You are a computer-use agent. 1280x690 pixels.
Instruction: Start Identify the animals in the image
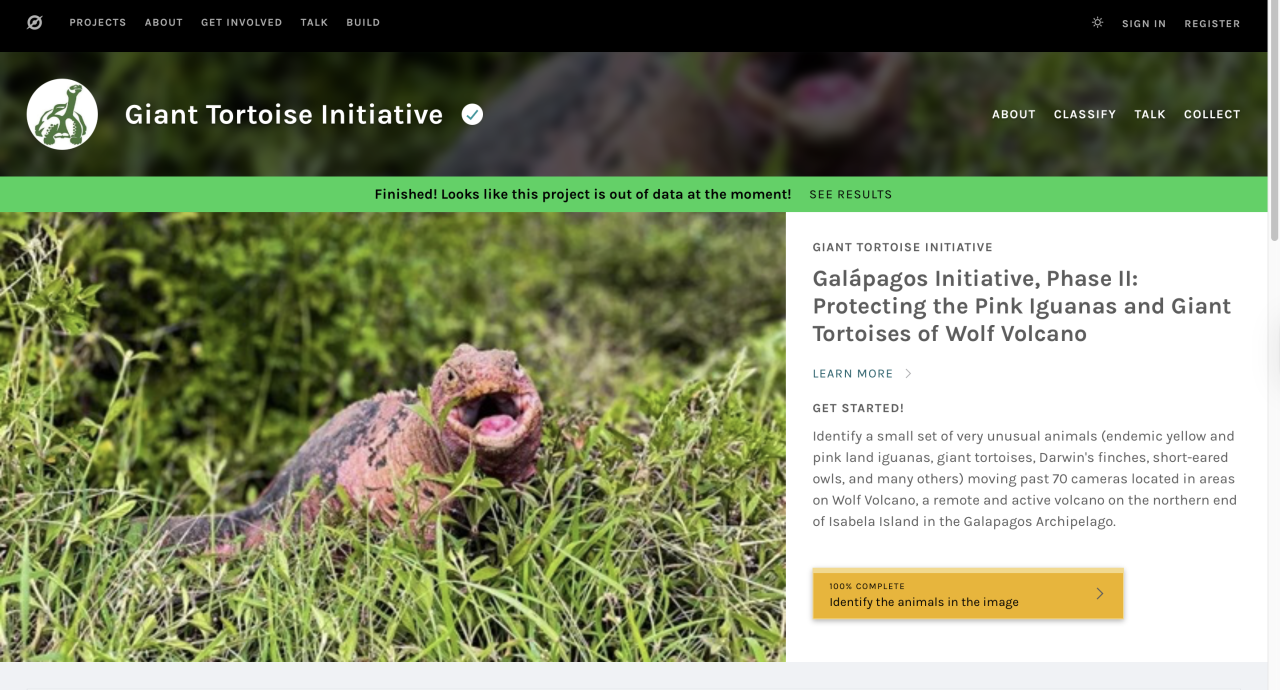coord(968,594)
